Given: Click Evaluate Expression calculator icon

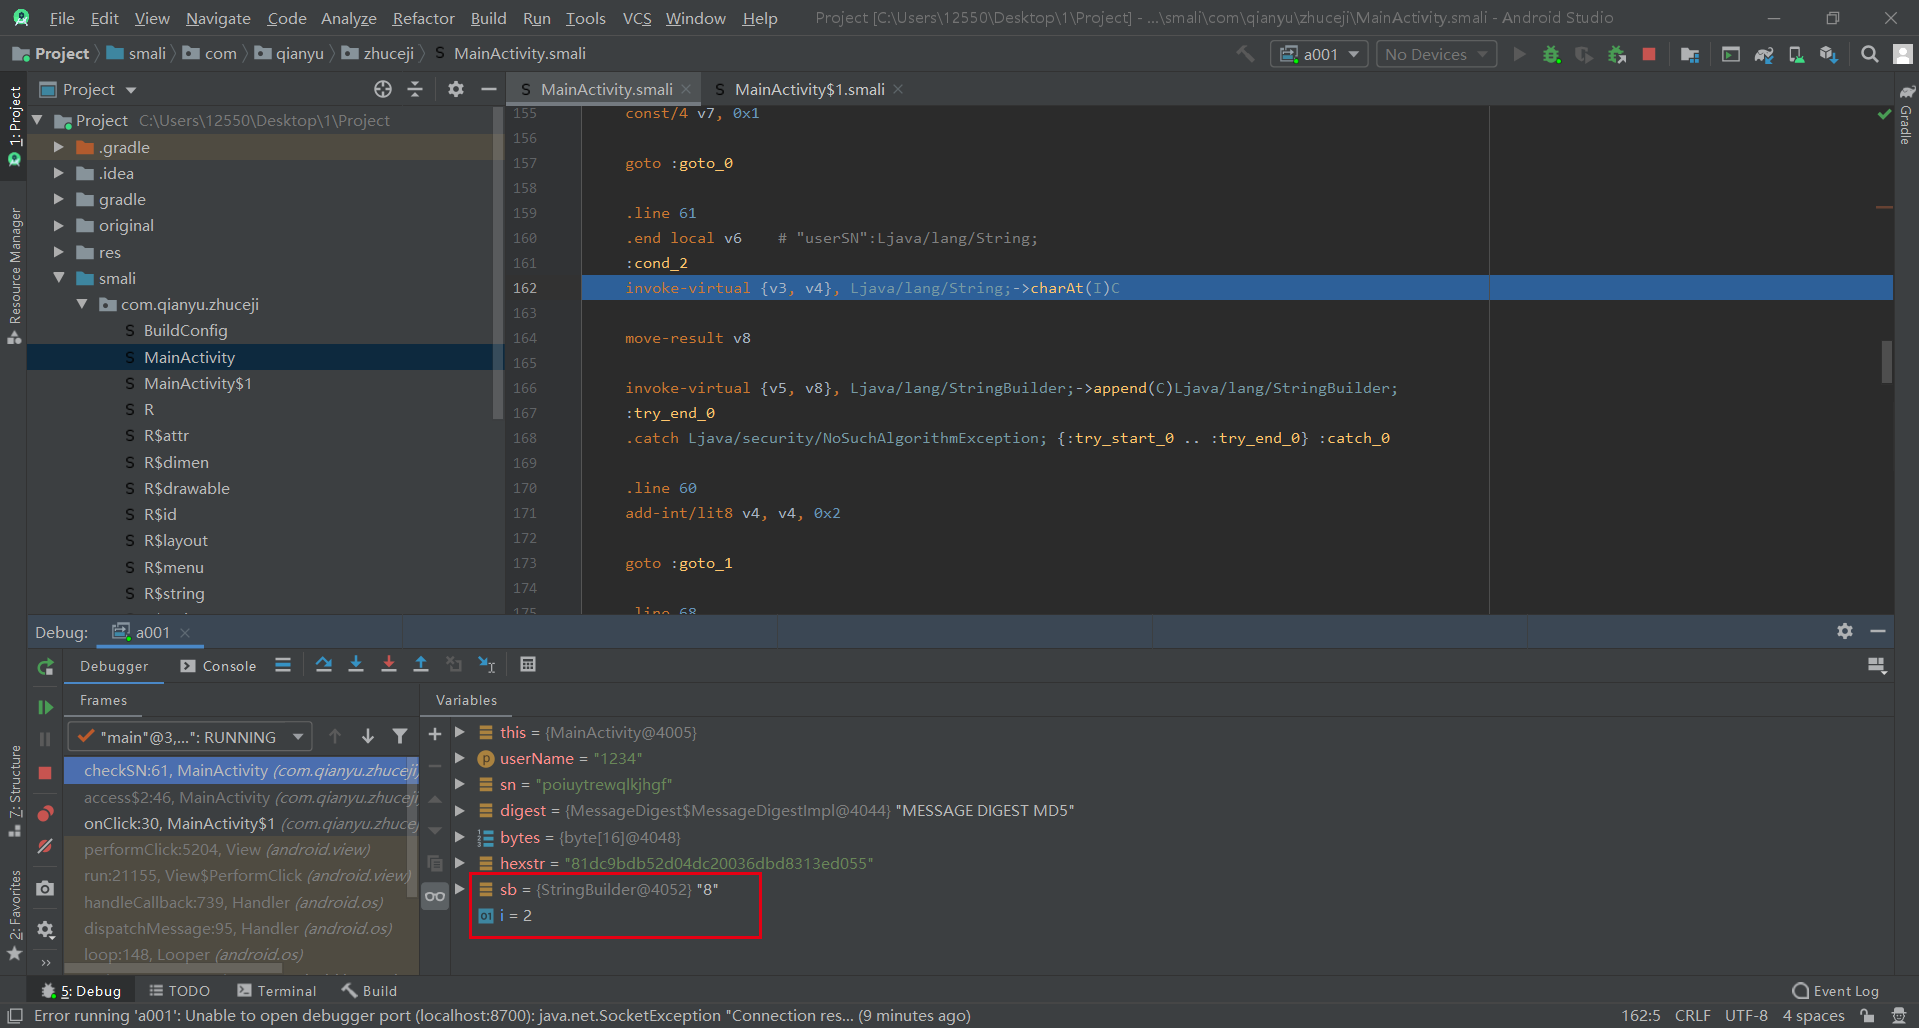Looking at the screenshot, I should tap(528, 665).
